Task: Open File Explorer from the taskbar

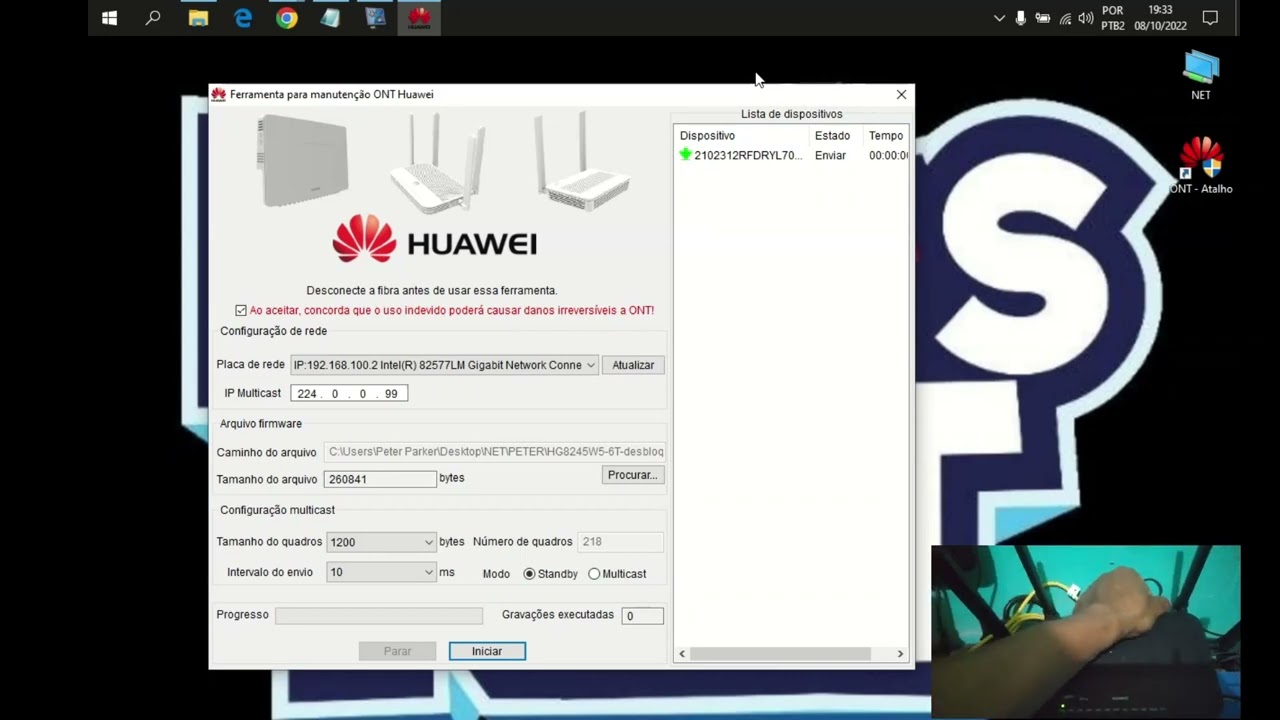Action: pyautogui.click(x=198, y=18)
